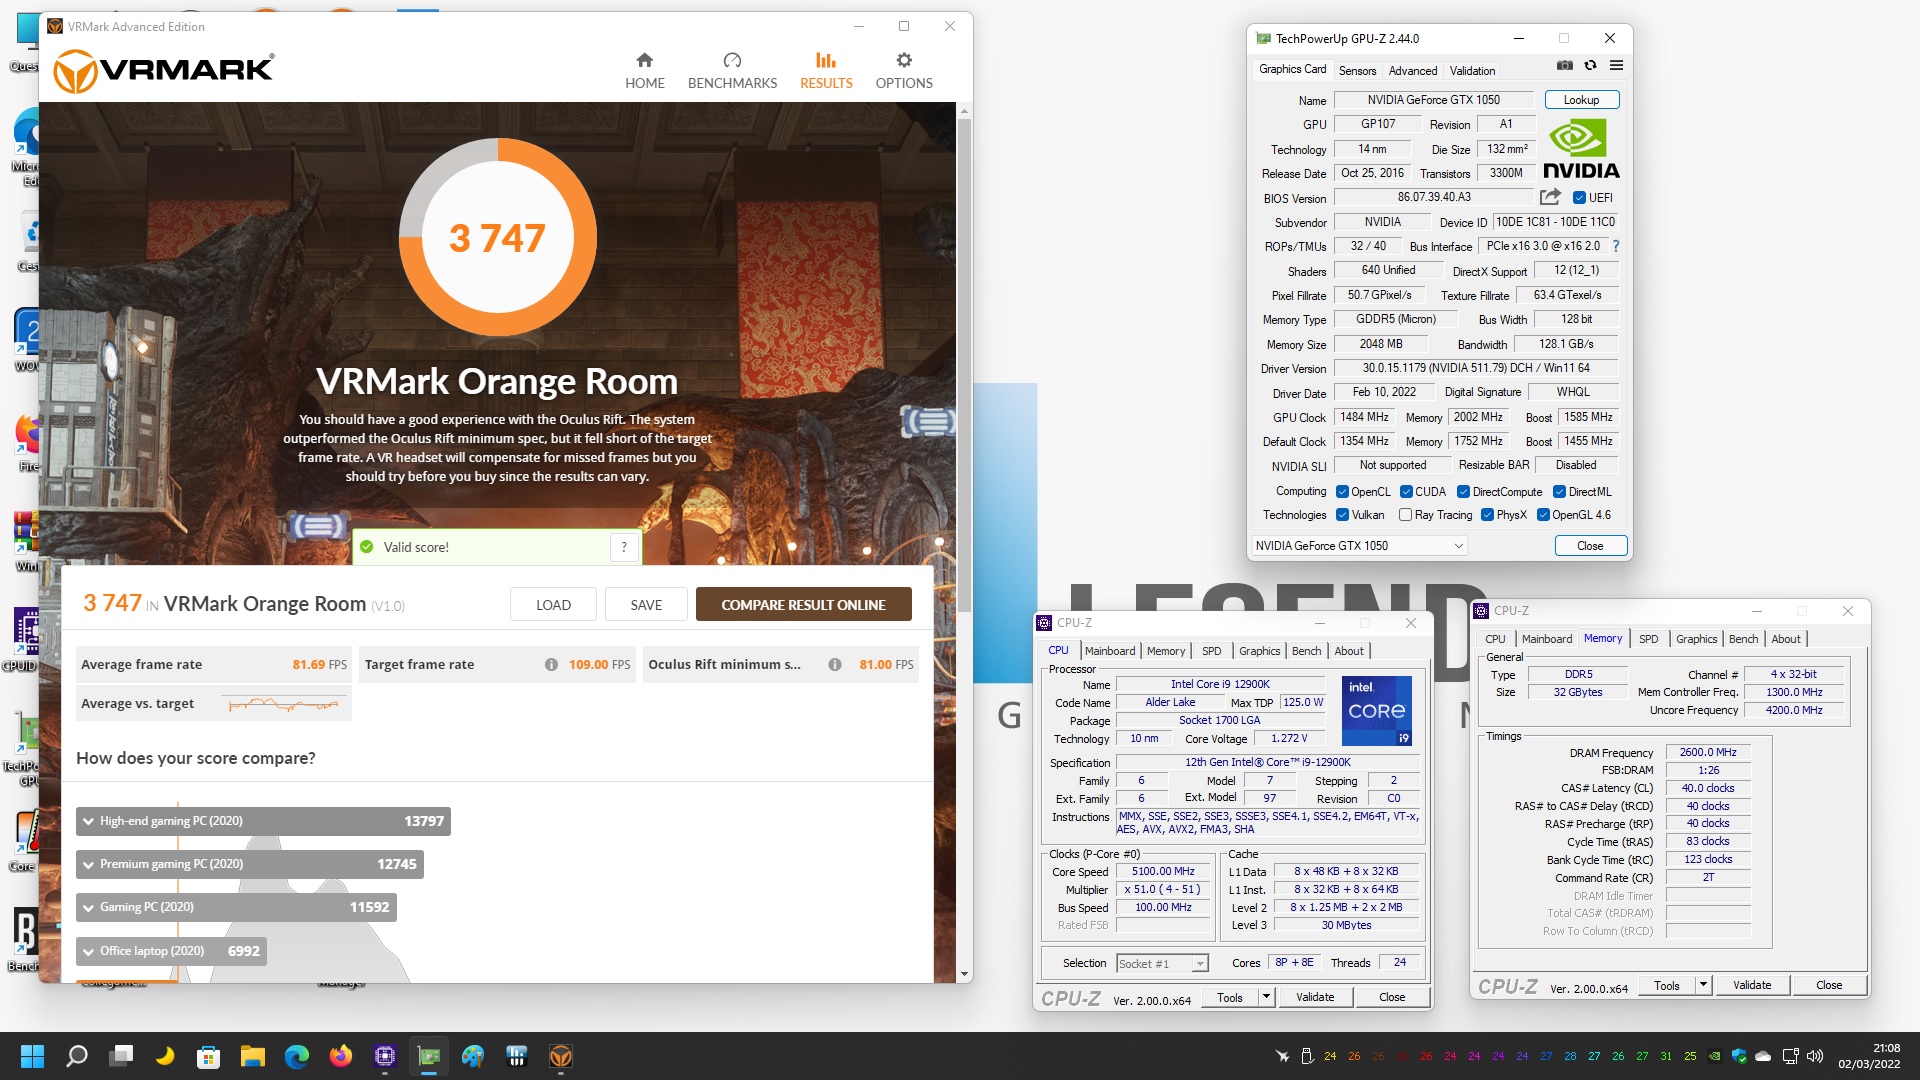Click the VRMark icon on the taskbar

coord(561,1056)
